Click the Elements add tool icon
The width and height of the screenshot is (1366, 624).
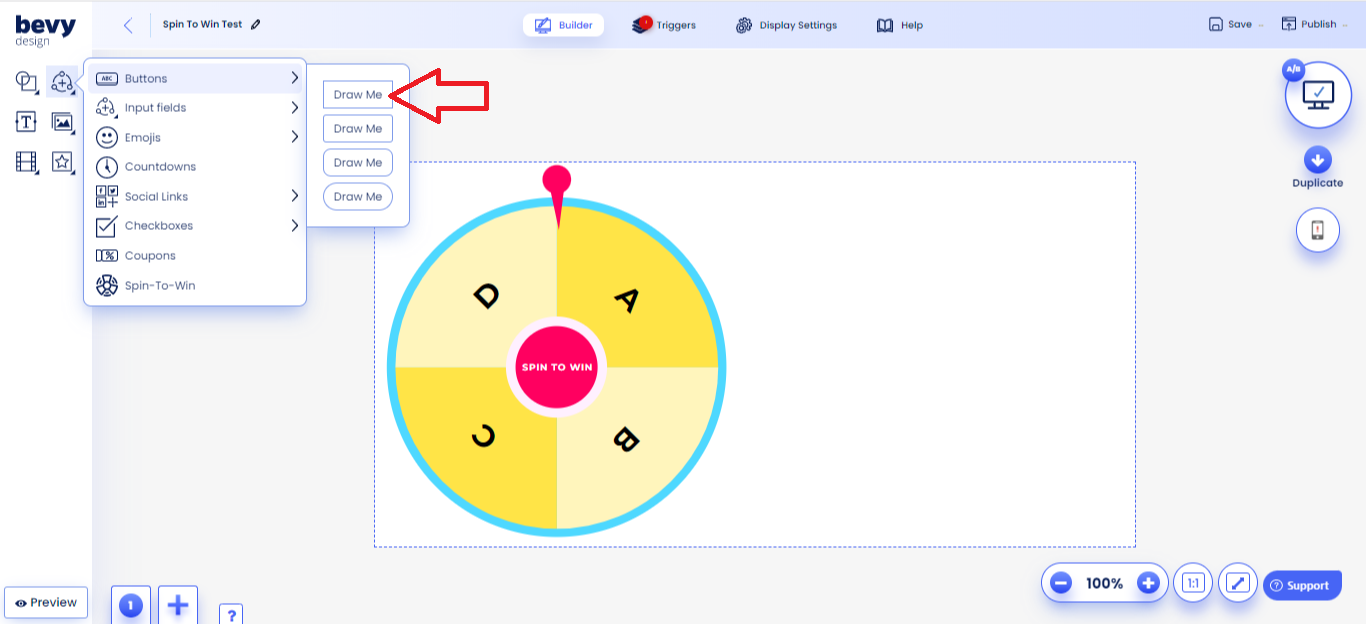(62, 82)
